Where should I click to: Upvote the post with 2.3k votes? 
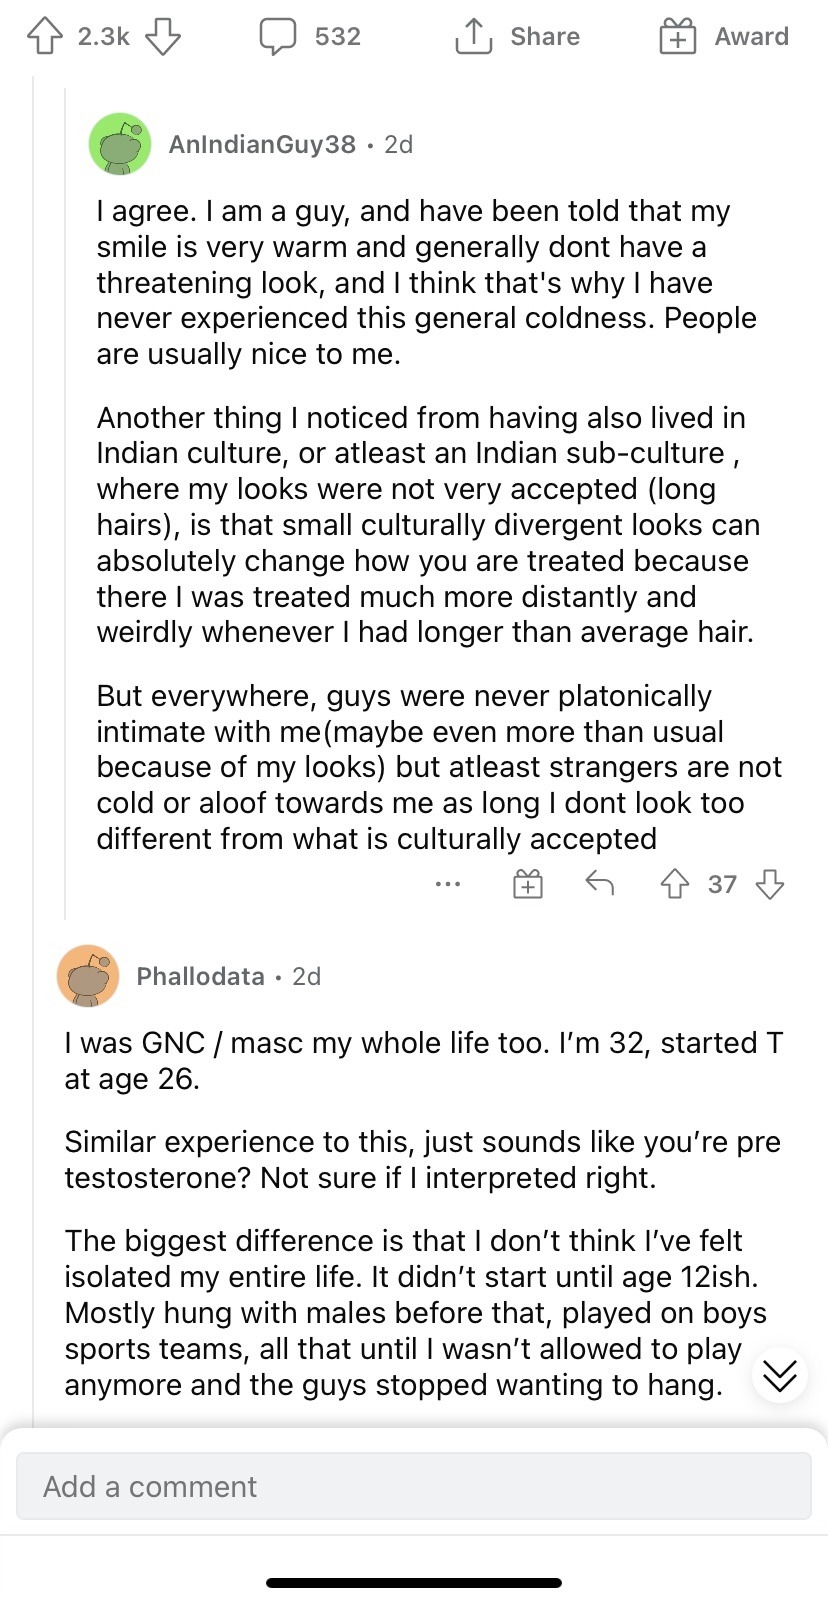(44, 37)
